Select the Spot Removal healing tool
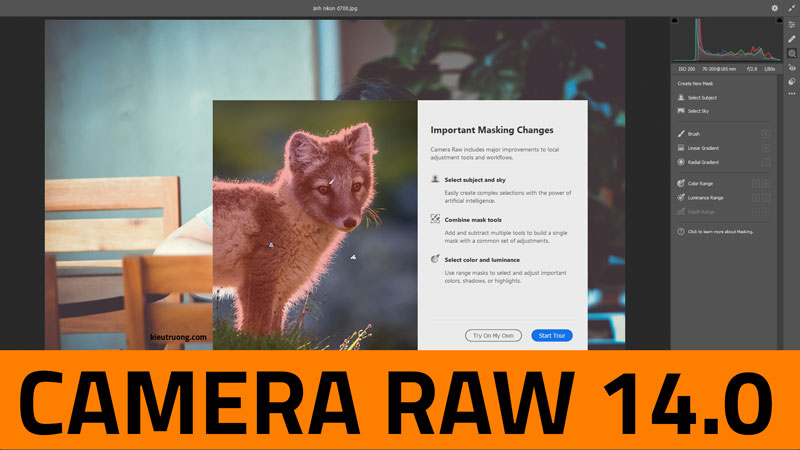This screenshot has width=800, height=450. (x=791, y=39)
